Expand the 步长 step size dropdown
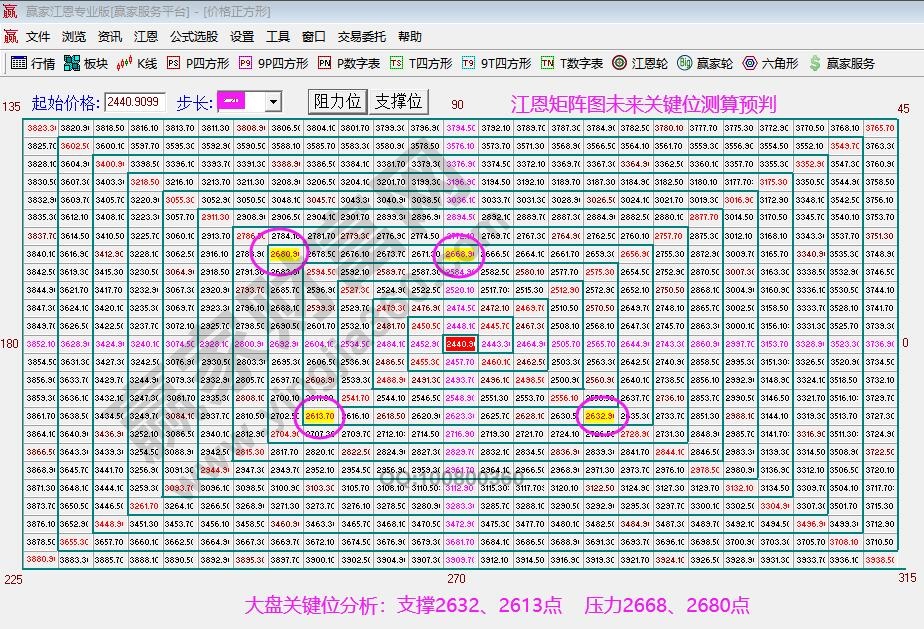Image resolution: width=924 pixels, height=629 pixels. tap(272, 101)
